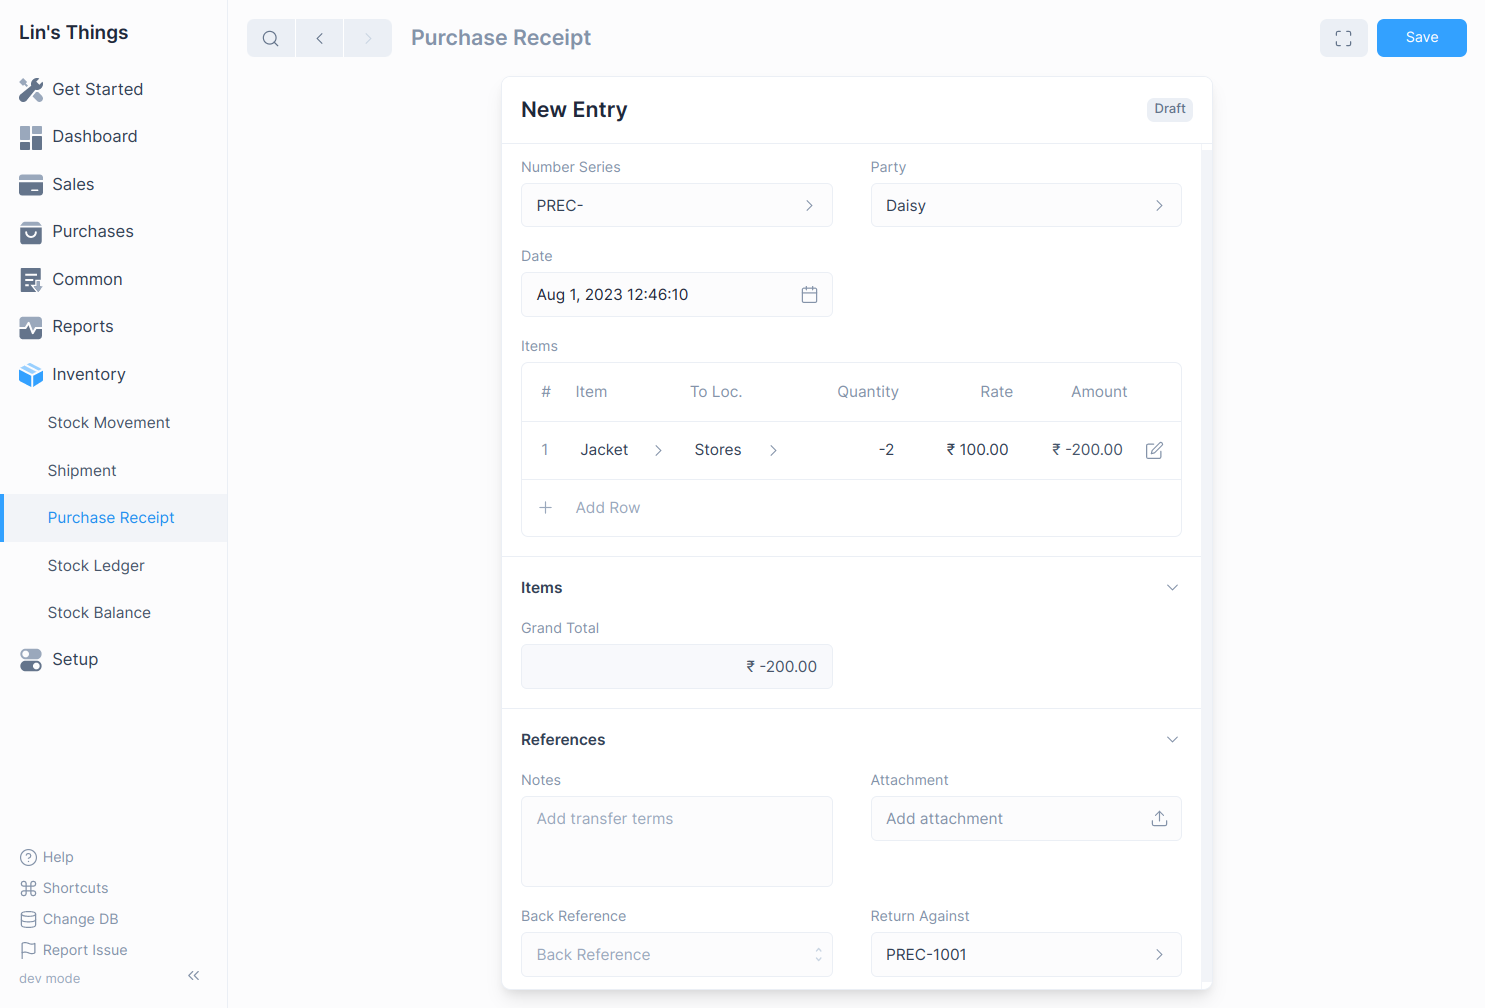Click the upload attachment icon

(1159, 819)
